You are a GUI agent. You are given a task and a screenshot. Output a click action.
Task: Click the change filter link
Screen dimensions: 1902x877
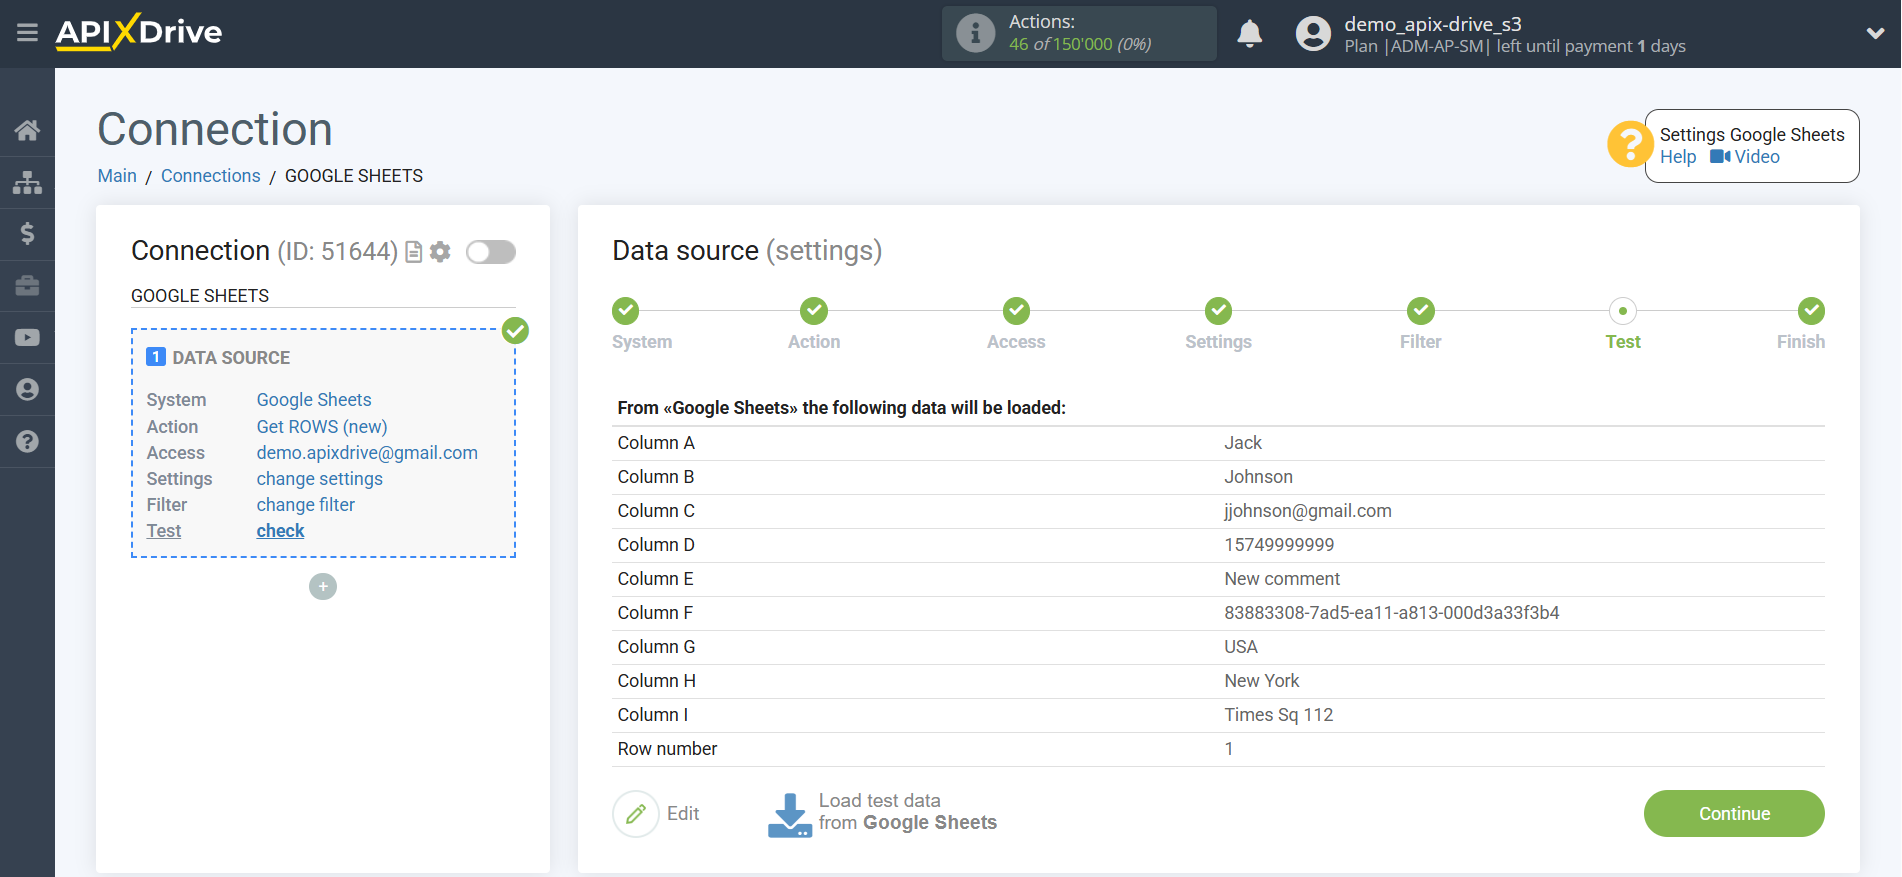tap(306, 505)
